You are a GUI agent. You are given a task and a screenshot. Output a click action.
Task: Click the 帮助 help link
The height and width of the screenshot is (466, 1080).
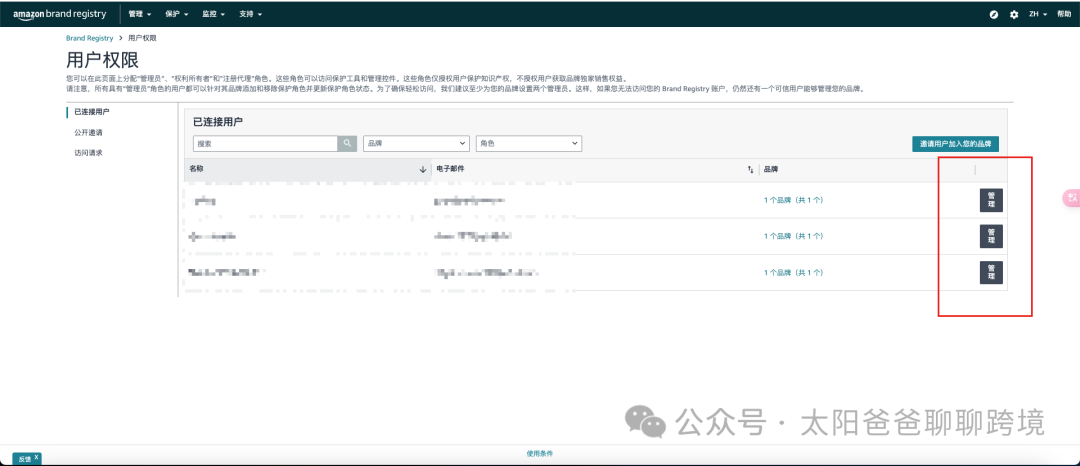pyautogui.click(x=1064, y=14)
